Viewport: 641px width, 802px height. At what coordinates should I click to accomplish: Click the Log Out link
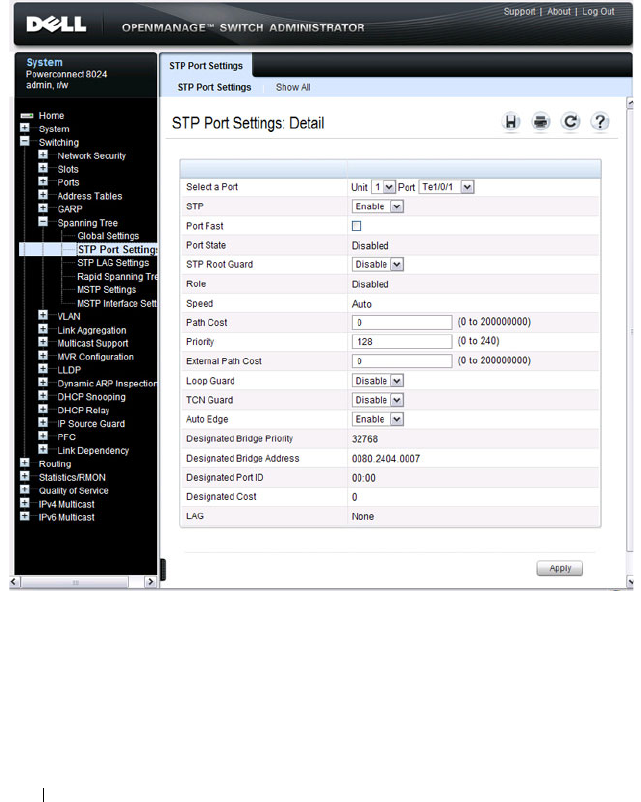point(598,11)
